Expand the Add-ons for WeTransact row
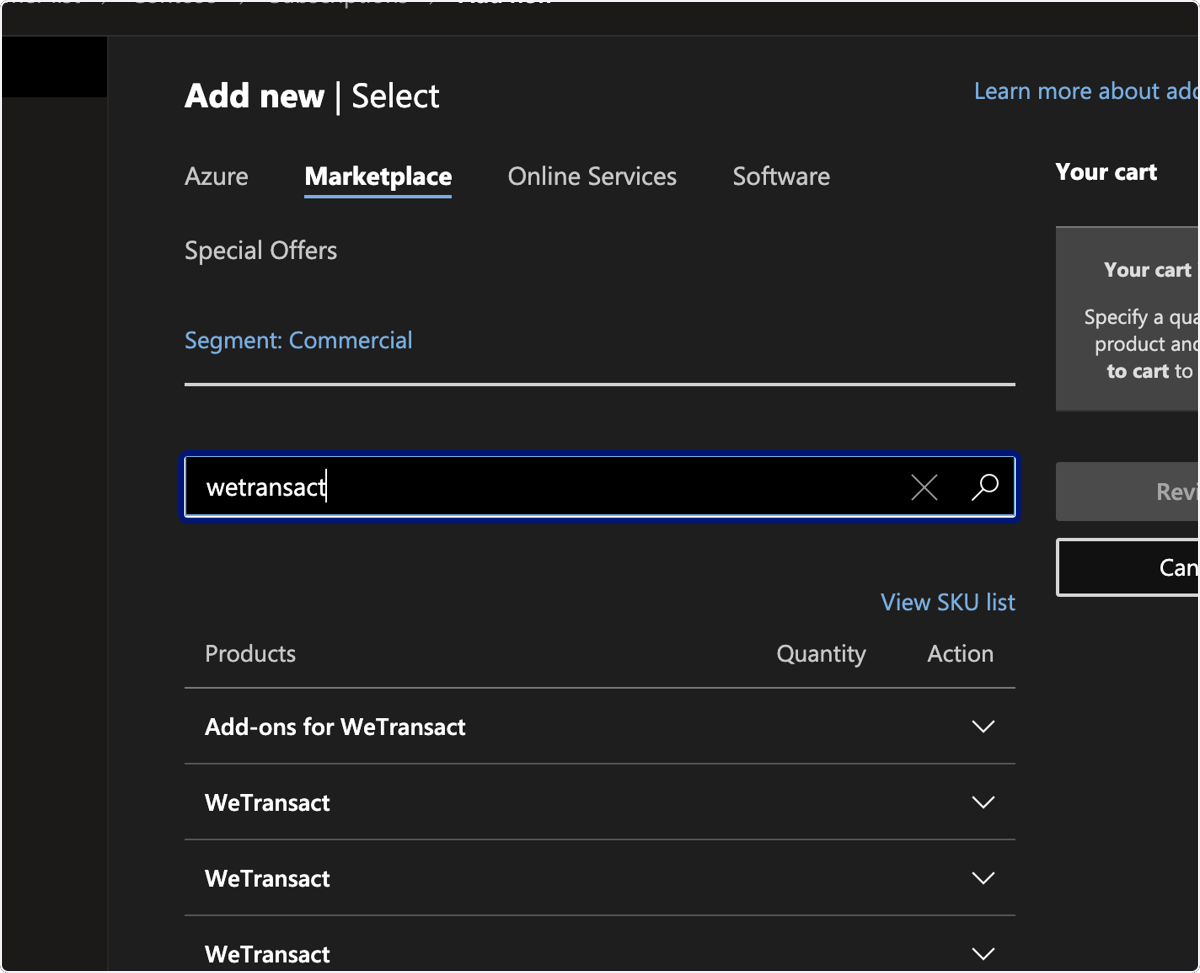The width and height of the screenshot is (1200, 973). (x=983, y=727)
